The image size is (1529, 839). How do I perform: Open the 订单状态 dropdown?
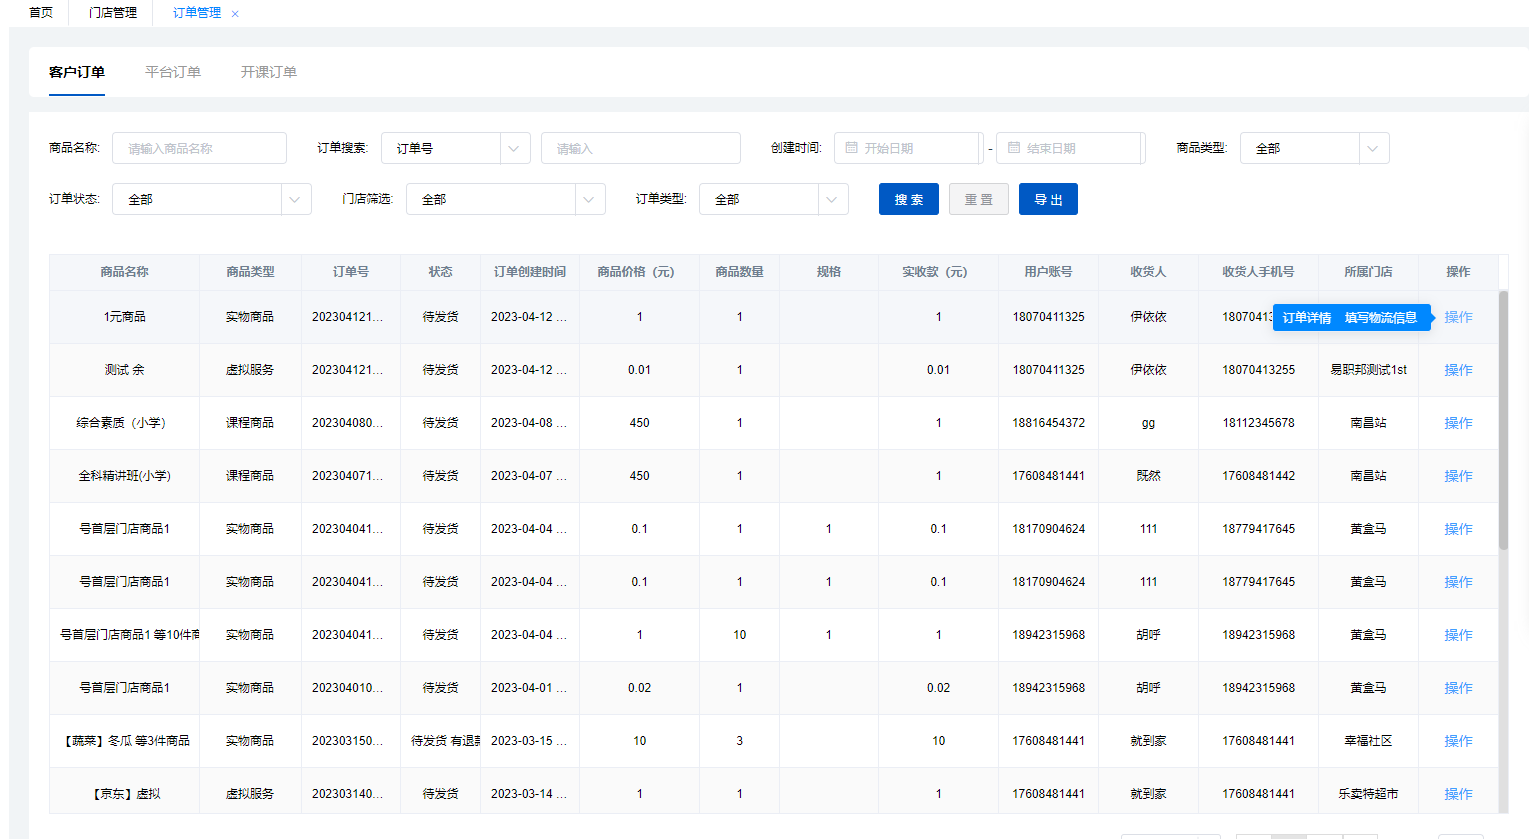point(294,199)
